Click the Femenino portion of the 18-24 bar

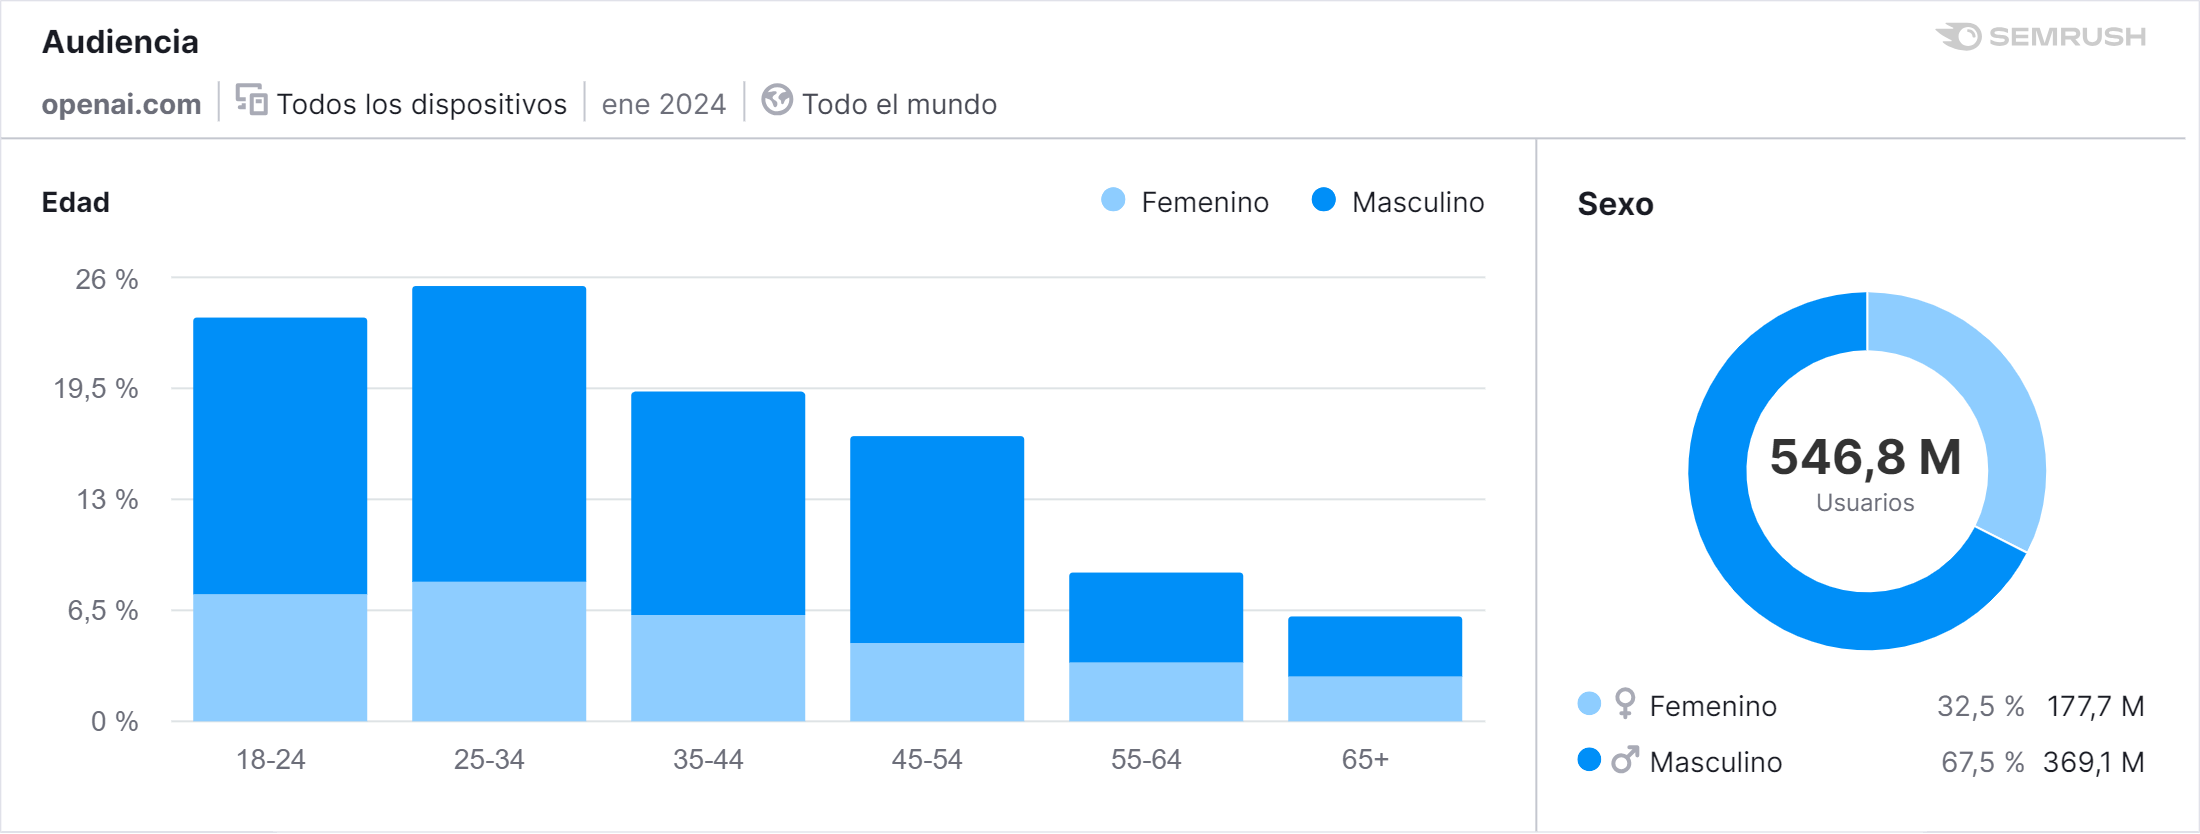(280, 657)
